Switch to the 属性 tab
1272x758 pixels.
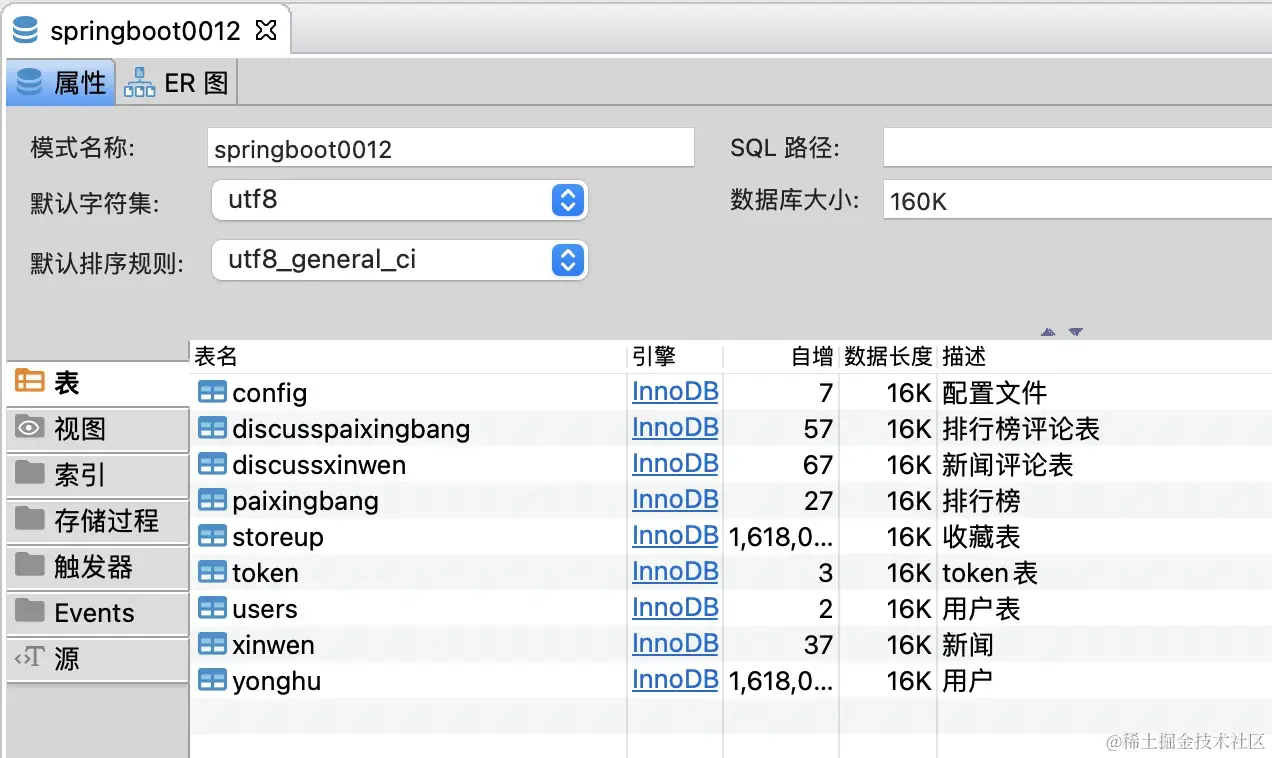[61, 82]
